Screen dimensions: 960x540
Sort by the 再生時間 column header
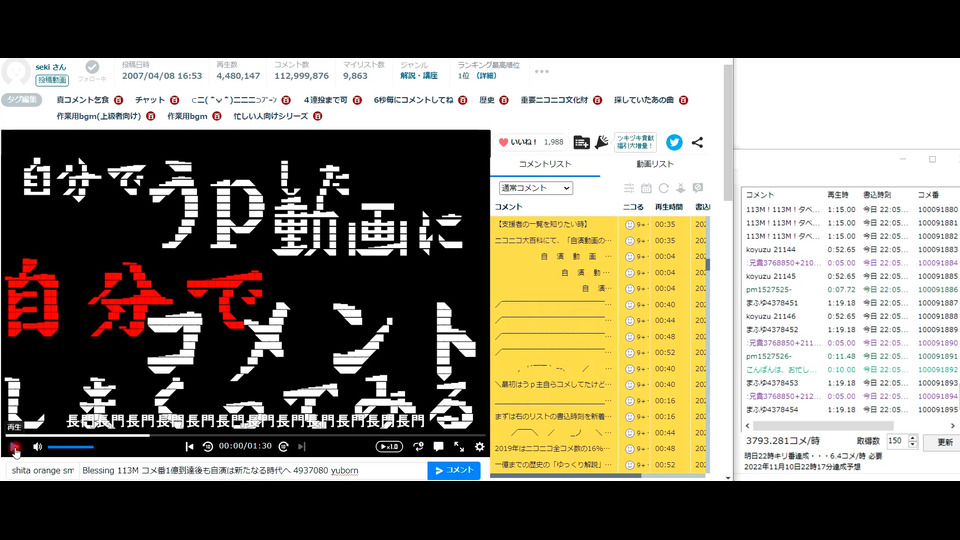pos(669,207)
